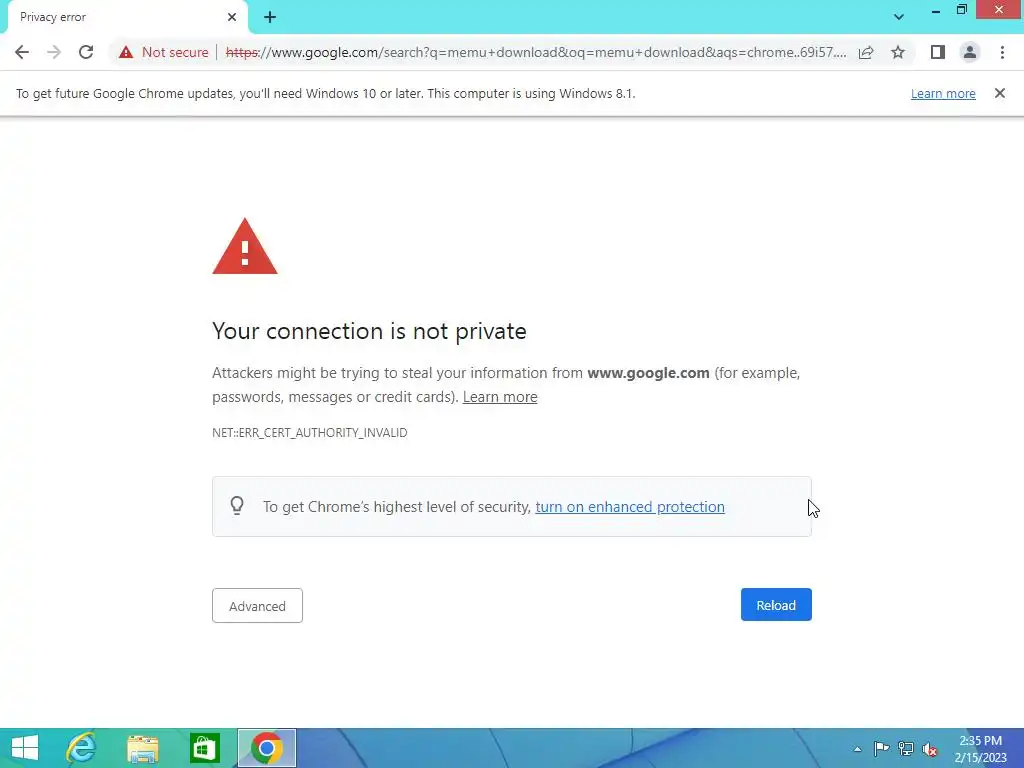Click the share this page icon
1024x768 pixels.
pos(866,52)
